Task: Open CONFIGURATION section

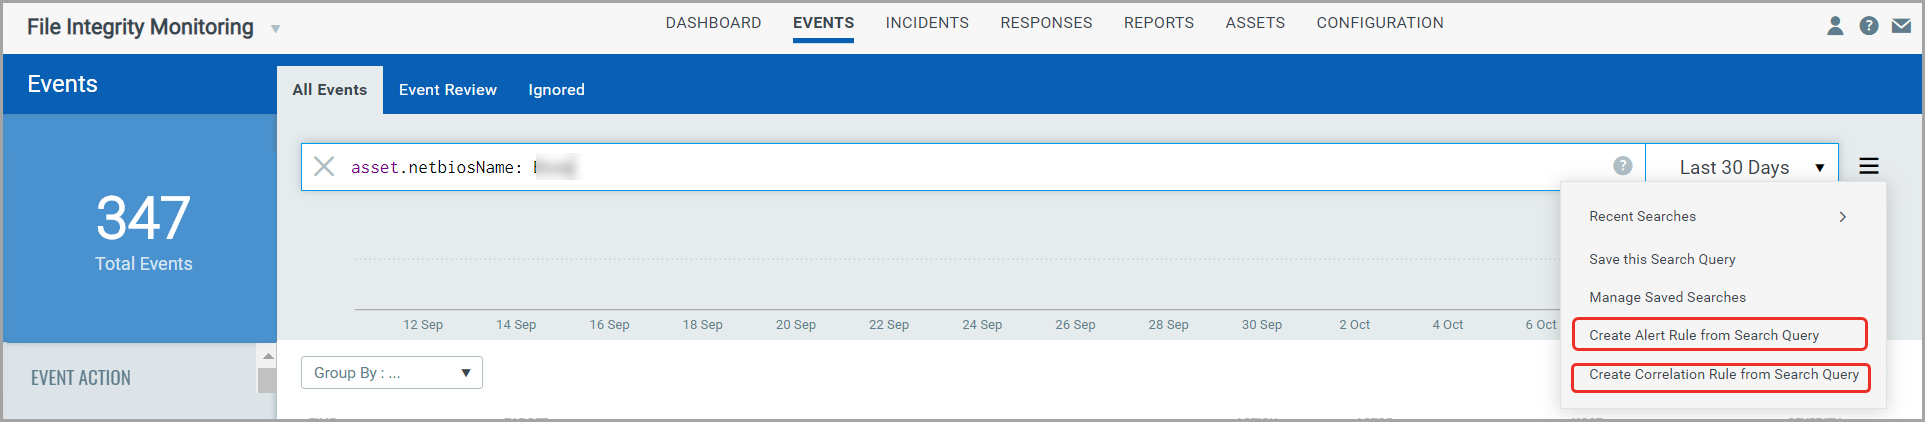Action: pos(1380,23)
